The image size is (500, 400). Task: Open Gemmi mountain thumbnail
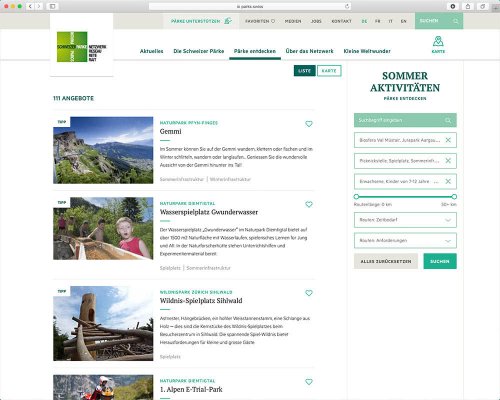click(103, 150)
